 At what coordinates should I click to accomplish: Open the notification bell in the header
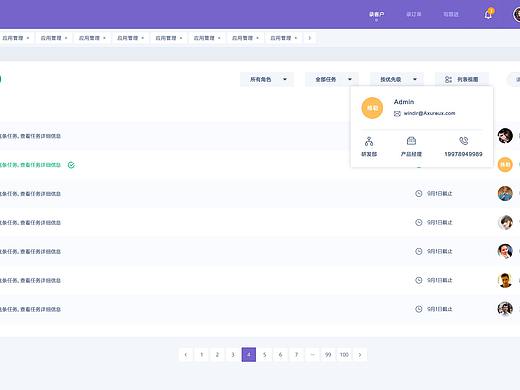[488, 14]
